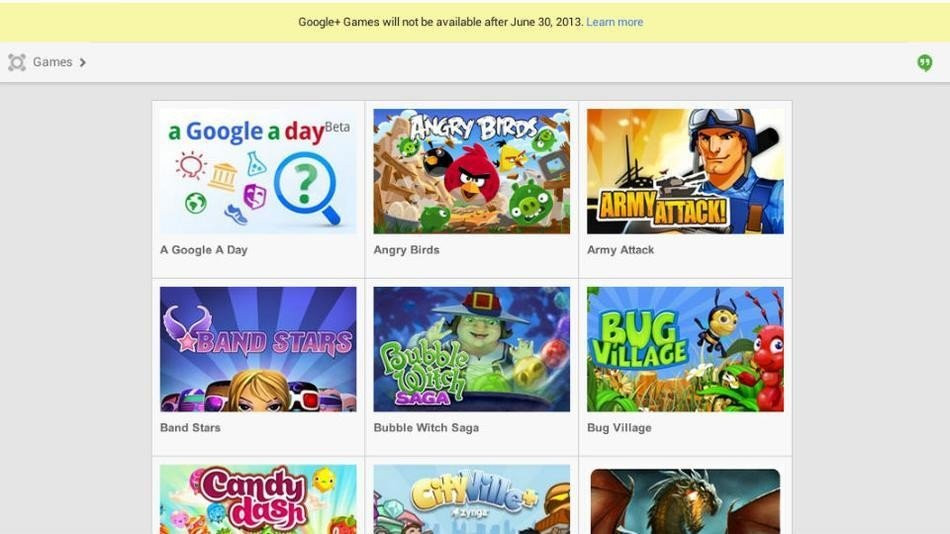Image resolution: width=950 pixels, height=534 pixels.
Task: Open the green Hangouts chat icon
Action: pos(925,62)
